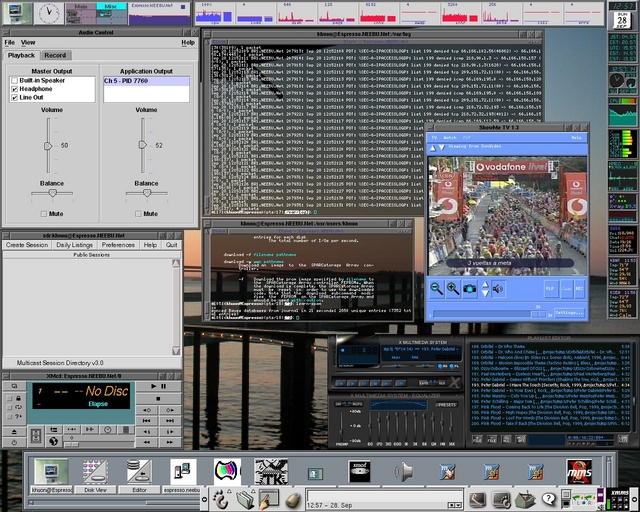Click XMcd previous track button
640x512 pixels.
[147, 421]
